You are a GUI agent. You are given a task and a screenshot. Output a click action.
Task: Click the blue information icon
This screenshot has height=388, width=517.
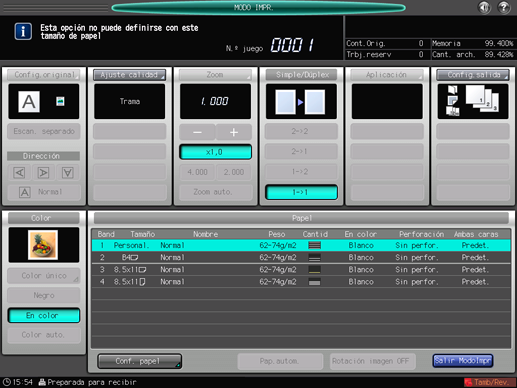point(23,31)
